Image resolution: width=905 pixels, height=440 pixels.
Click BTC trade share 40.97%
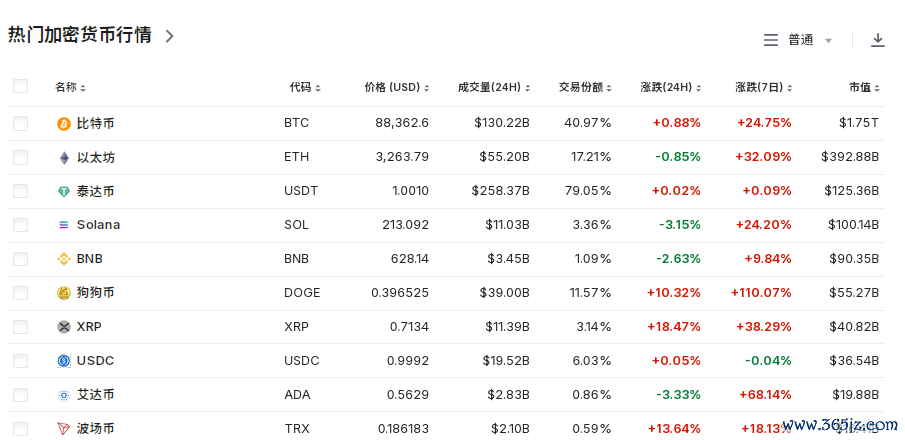(x=589, y=123)
